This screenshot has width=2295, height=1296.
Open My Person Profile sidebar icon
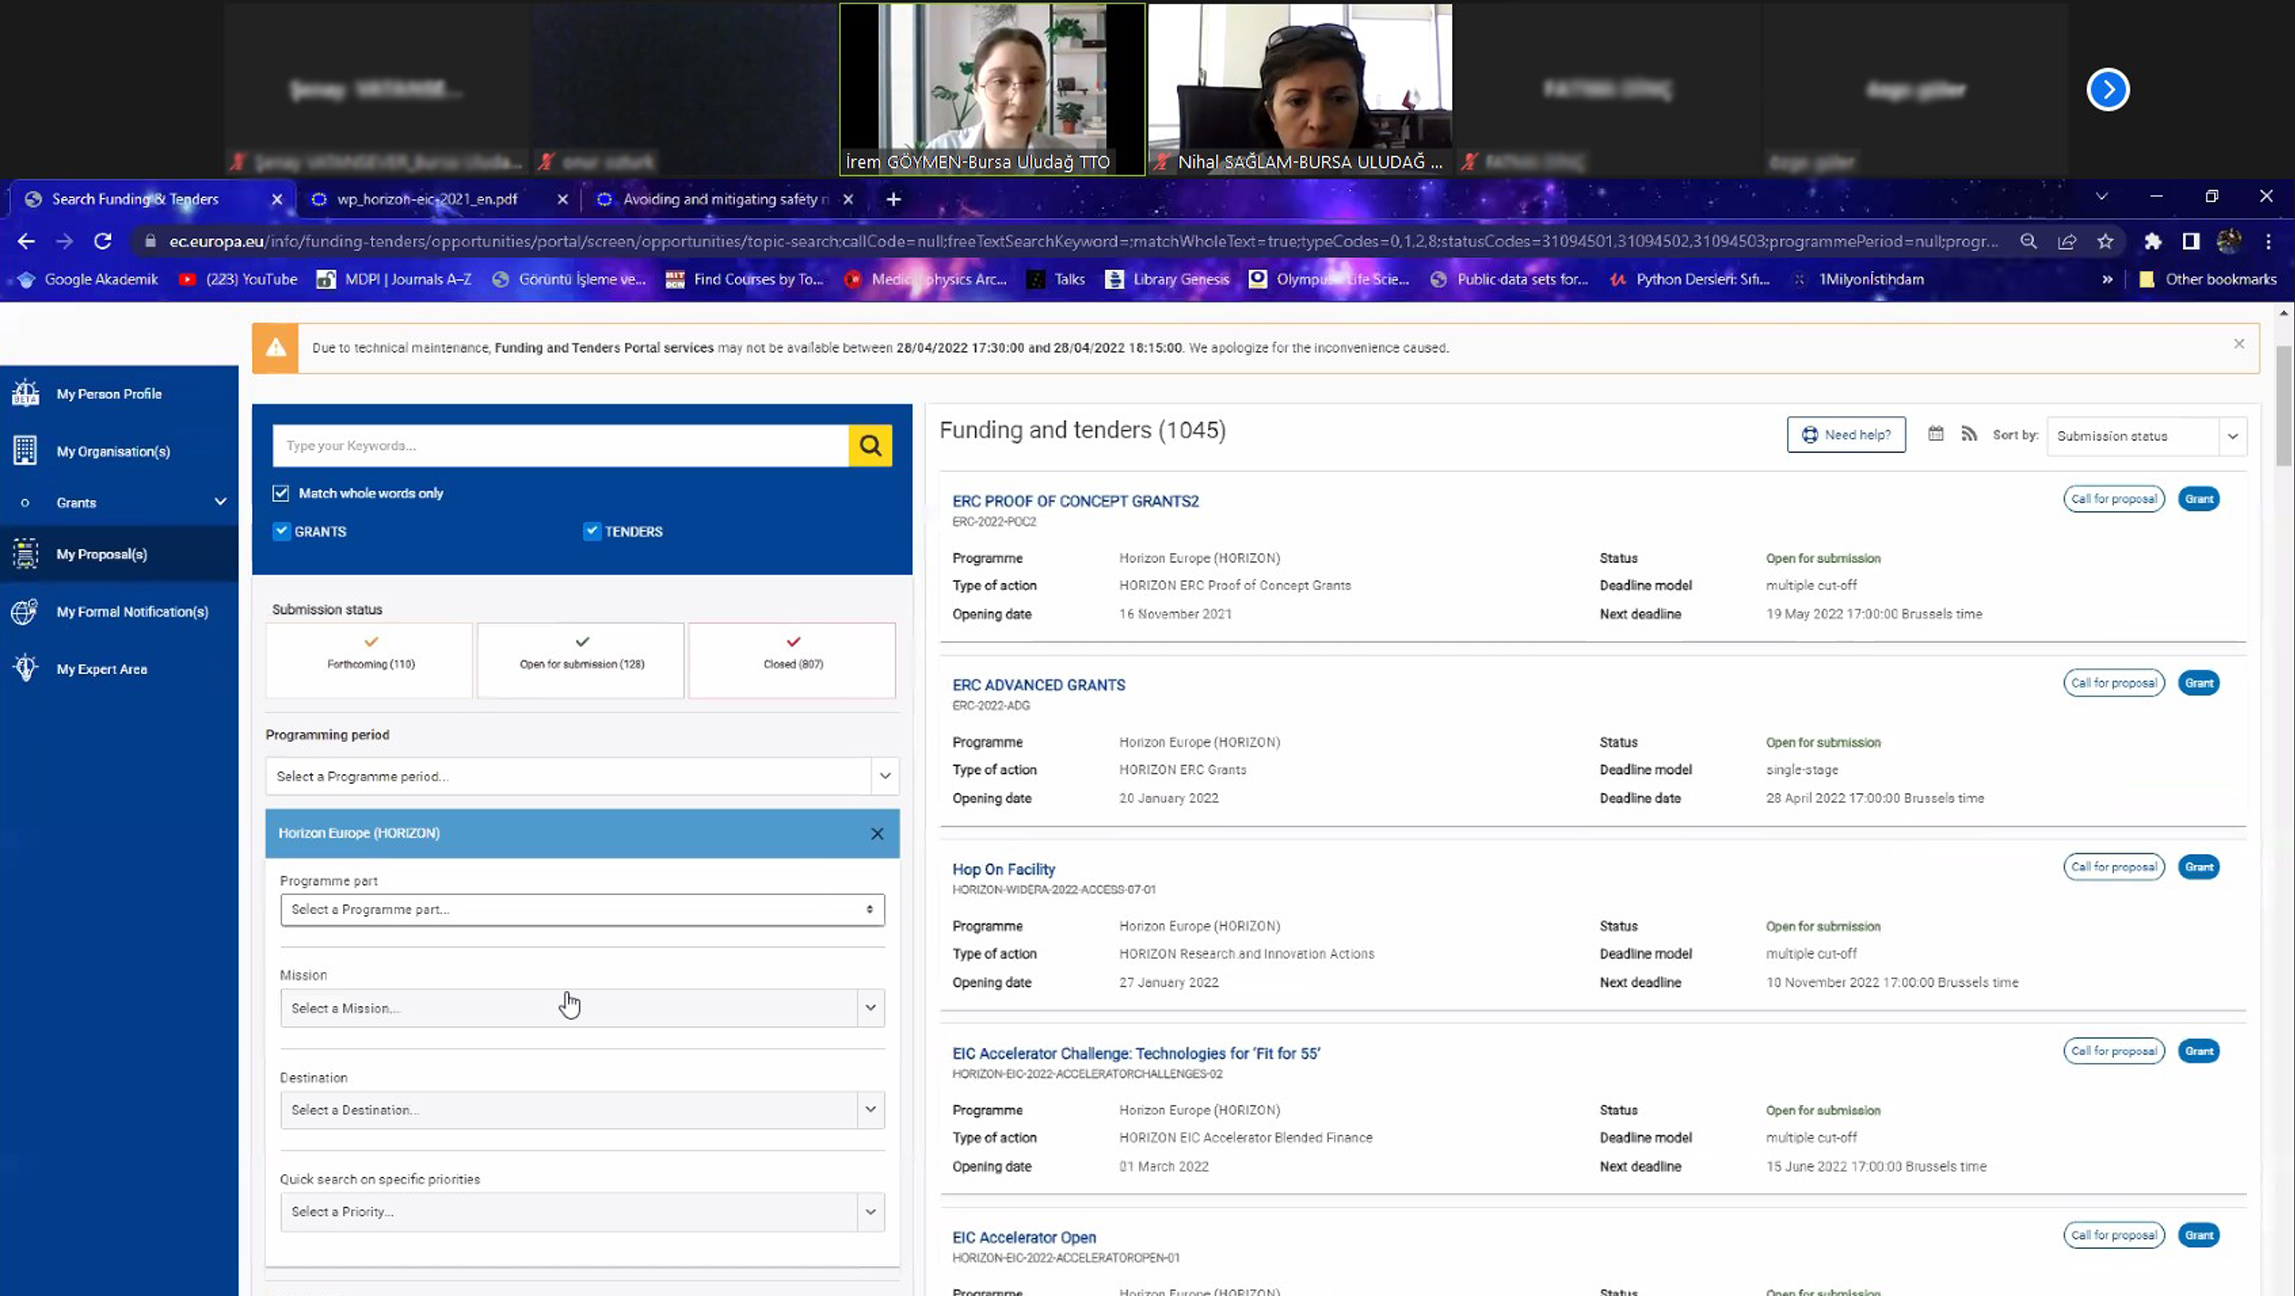(25, 393)
